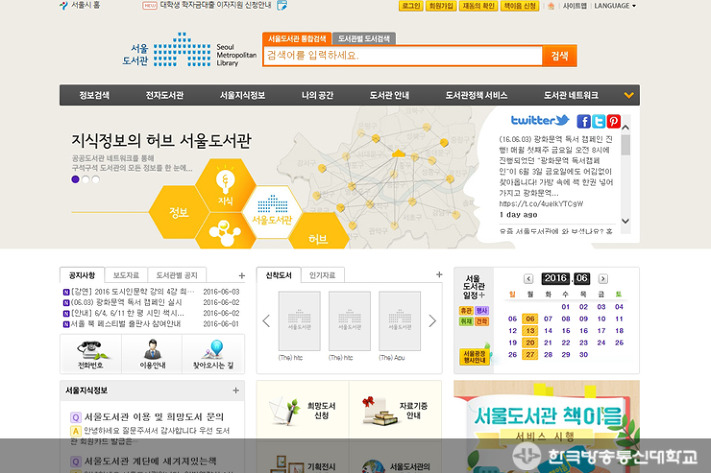Select calendar date 13
The height and width of the screenshot is (473, 711).
[530, 331]
